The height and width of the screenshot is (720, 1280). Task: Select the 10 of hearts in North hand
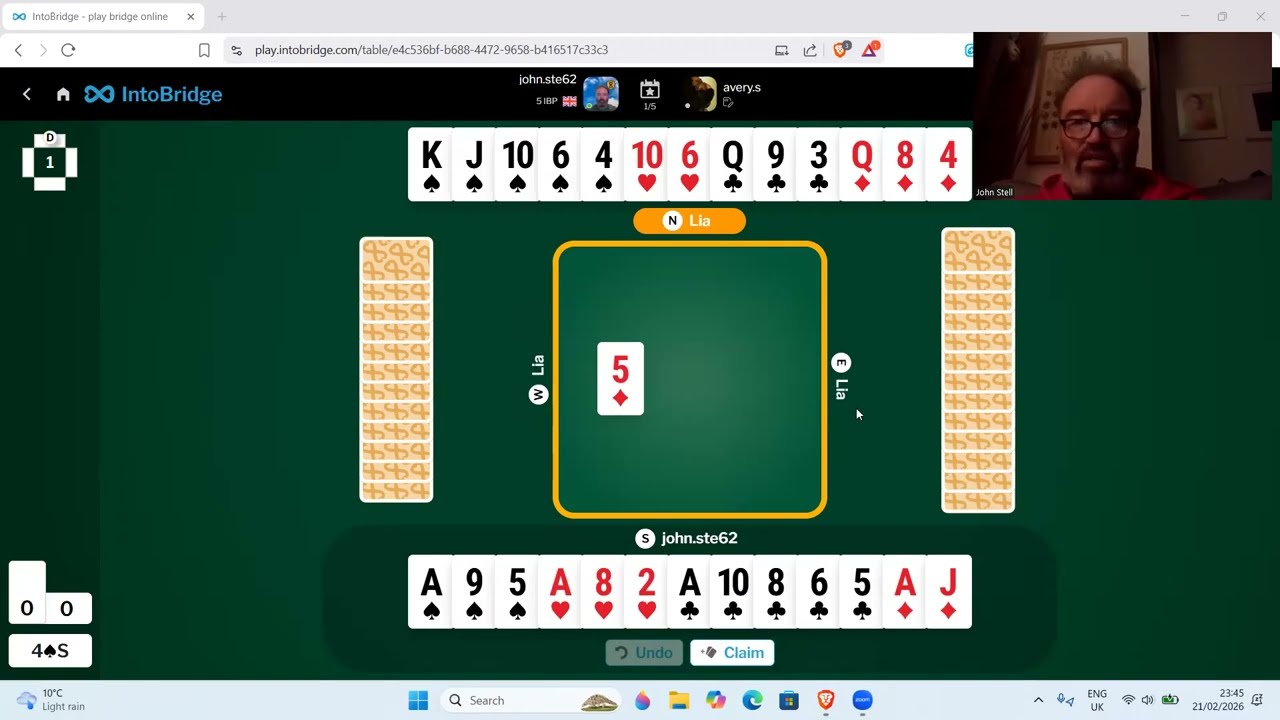point(646,164)
